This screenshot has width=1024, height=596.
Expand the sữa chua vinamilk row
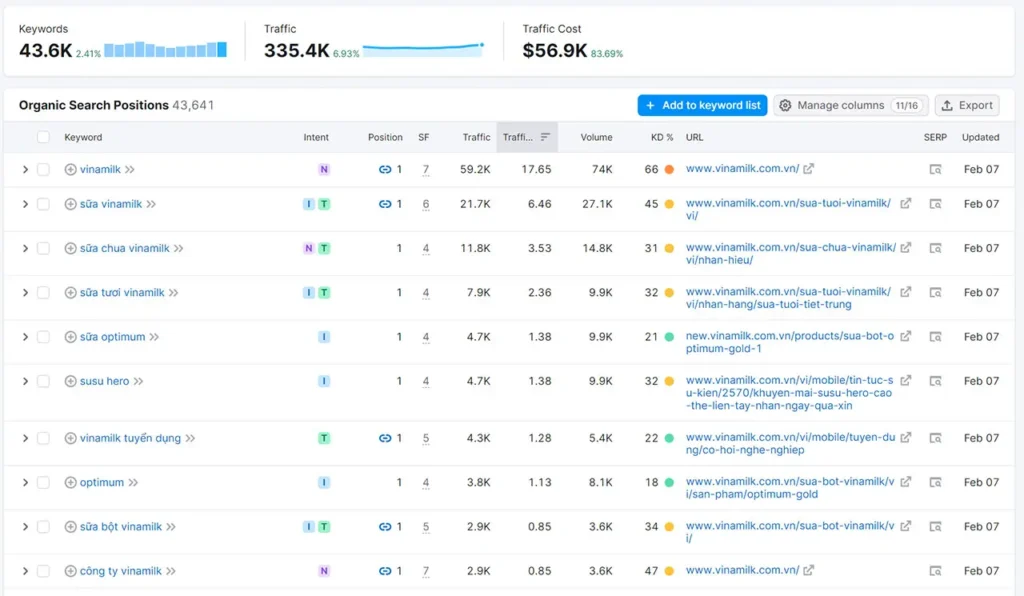pyautogui.click(x=25, y=248)
